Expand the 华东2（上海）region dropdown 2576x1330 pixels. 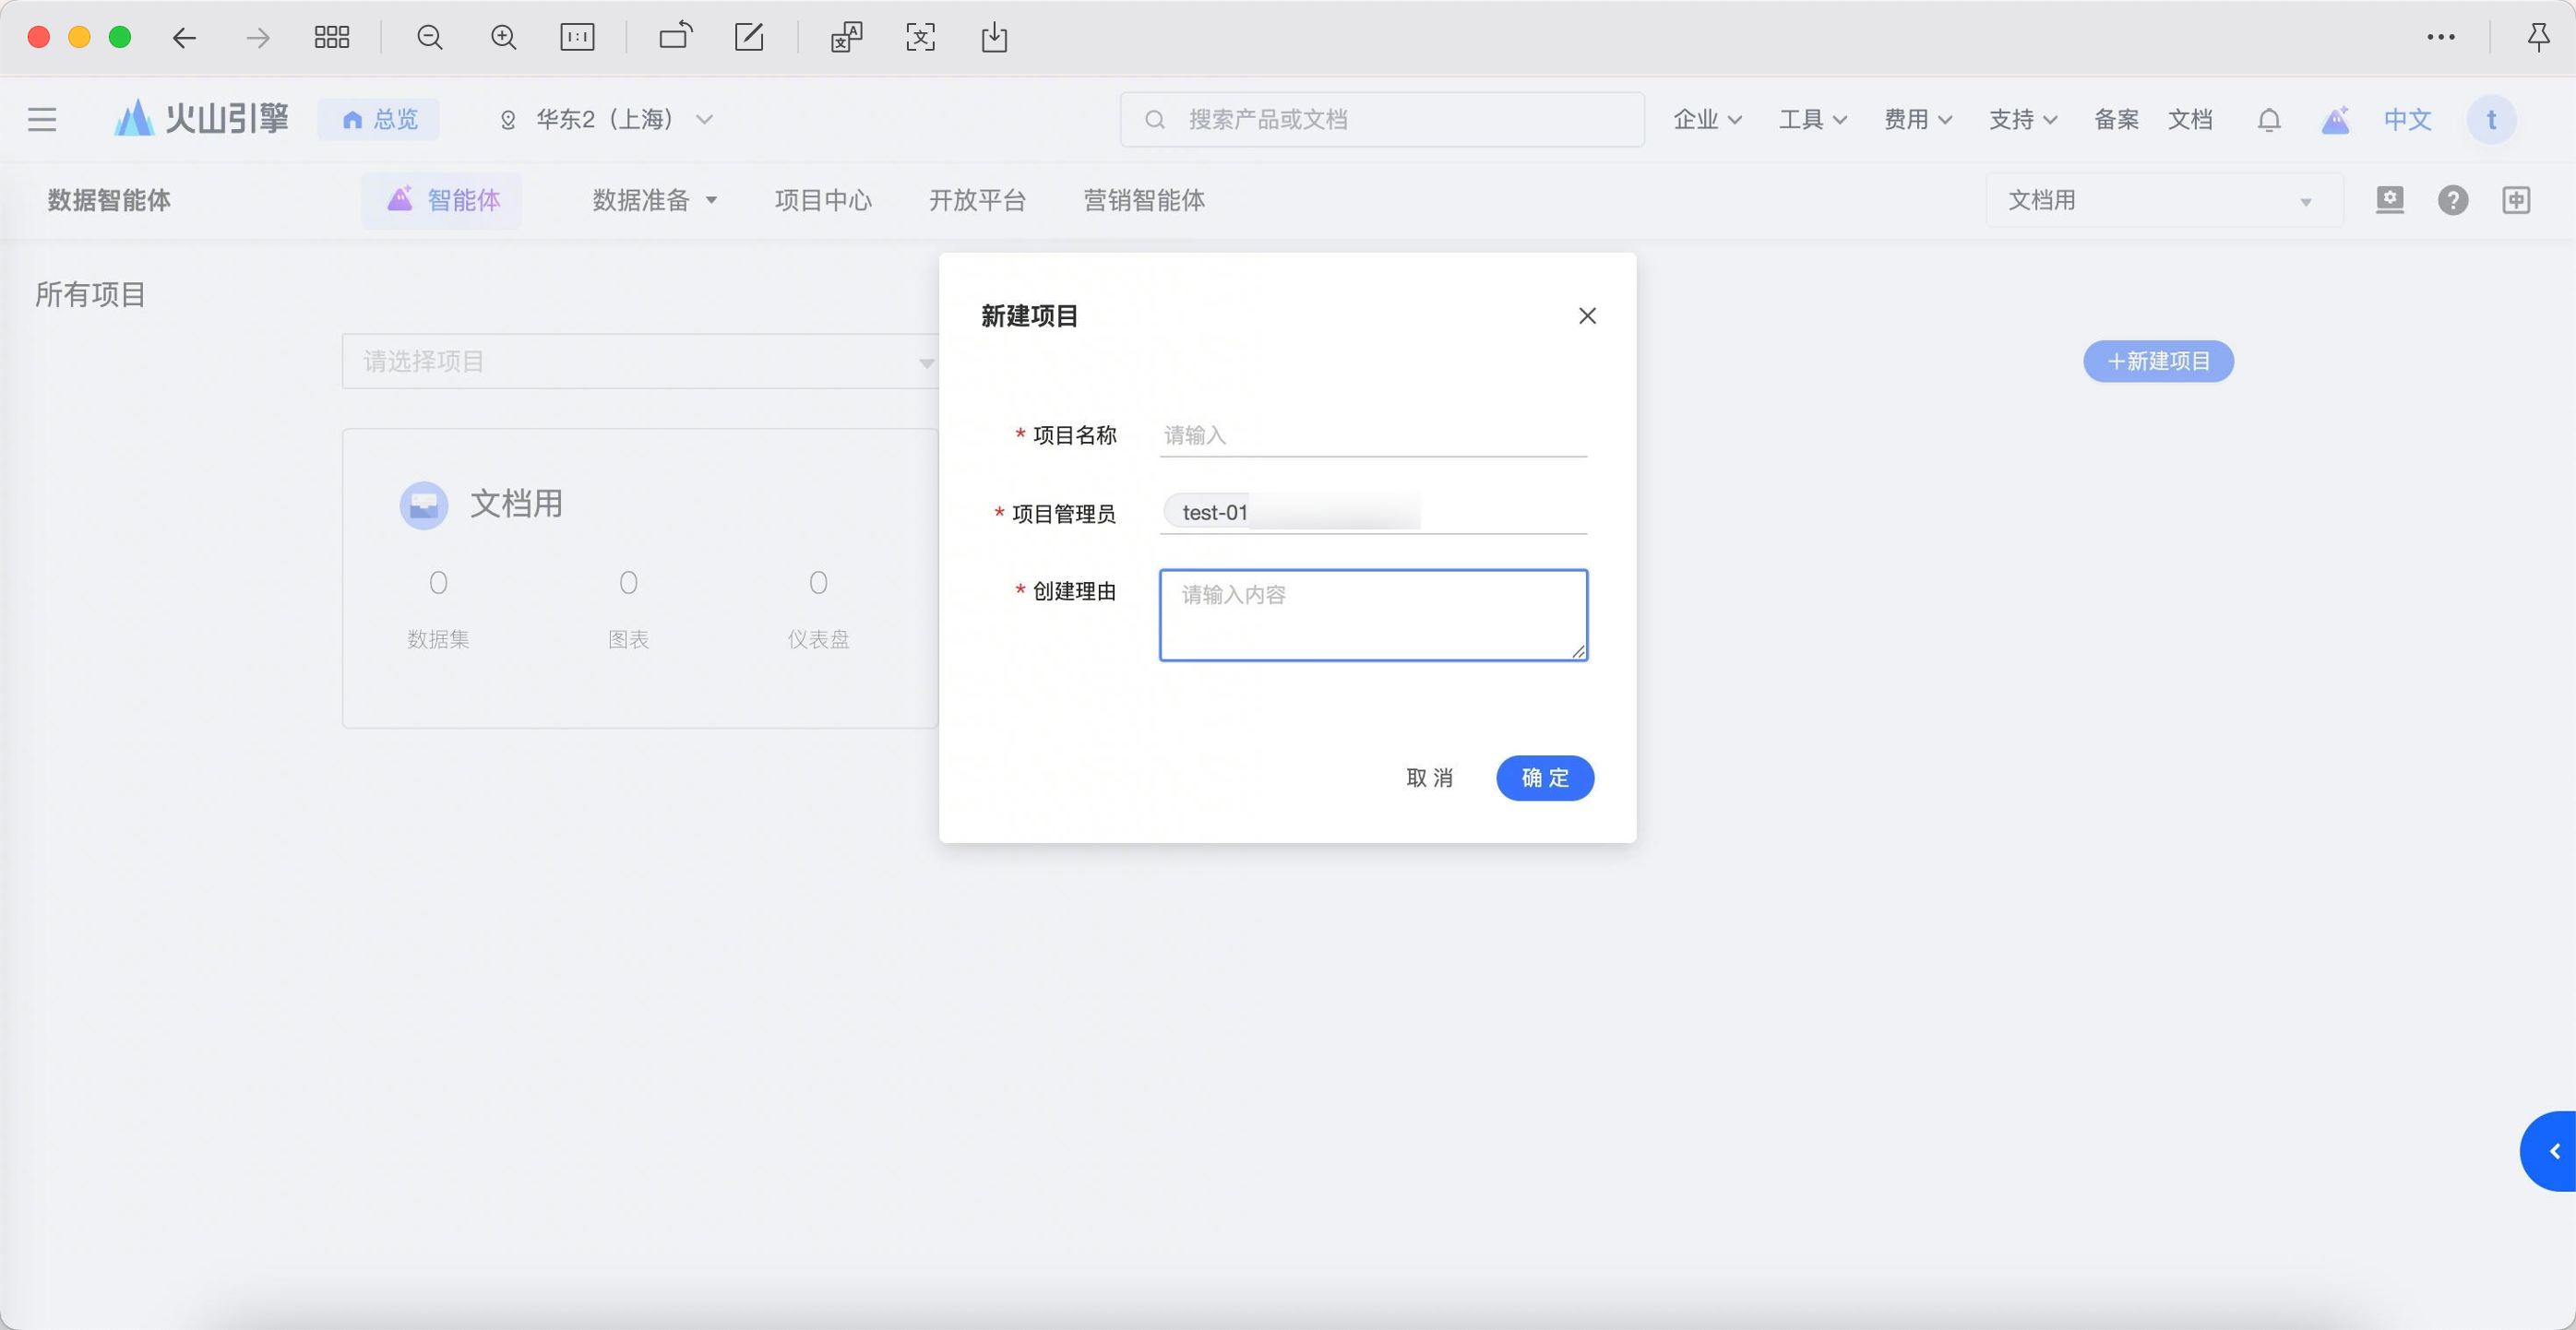click(x=606, y=120)
